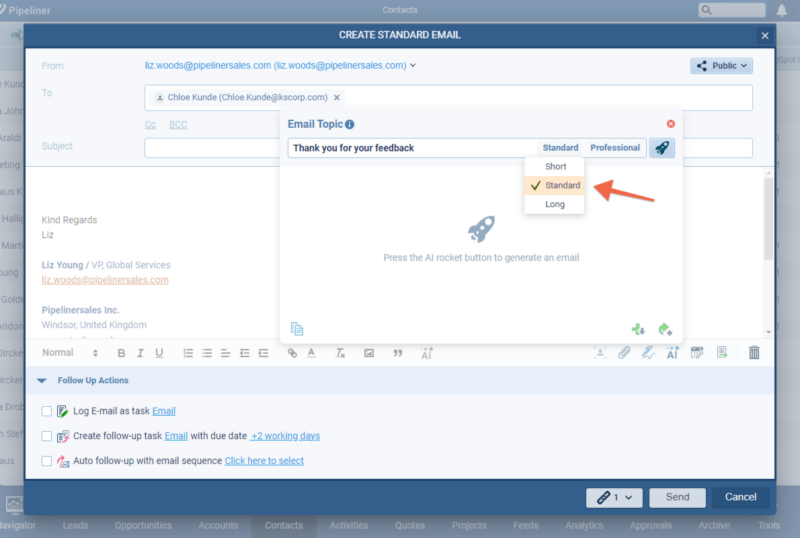
Task: Toggle bold formatting in editor toolbar
Action: coord(121,353)
